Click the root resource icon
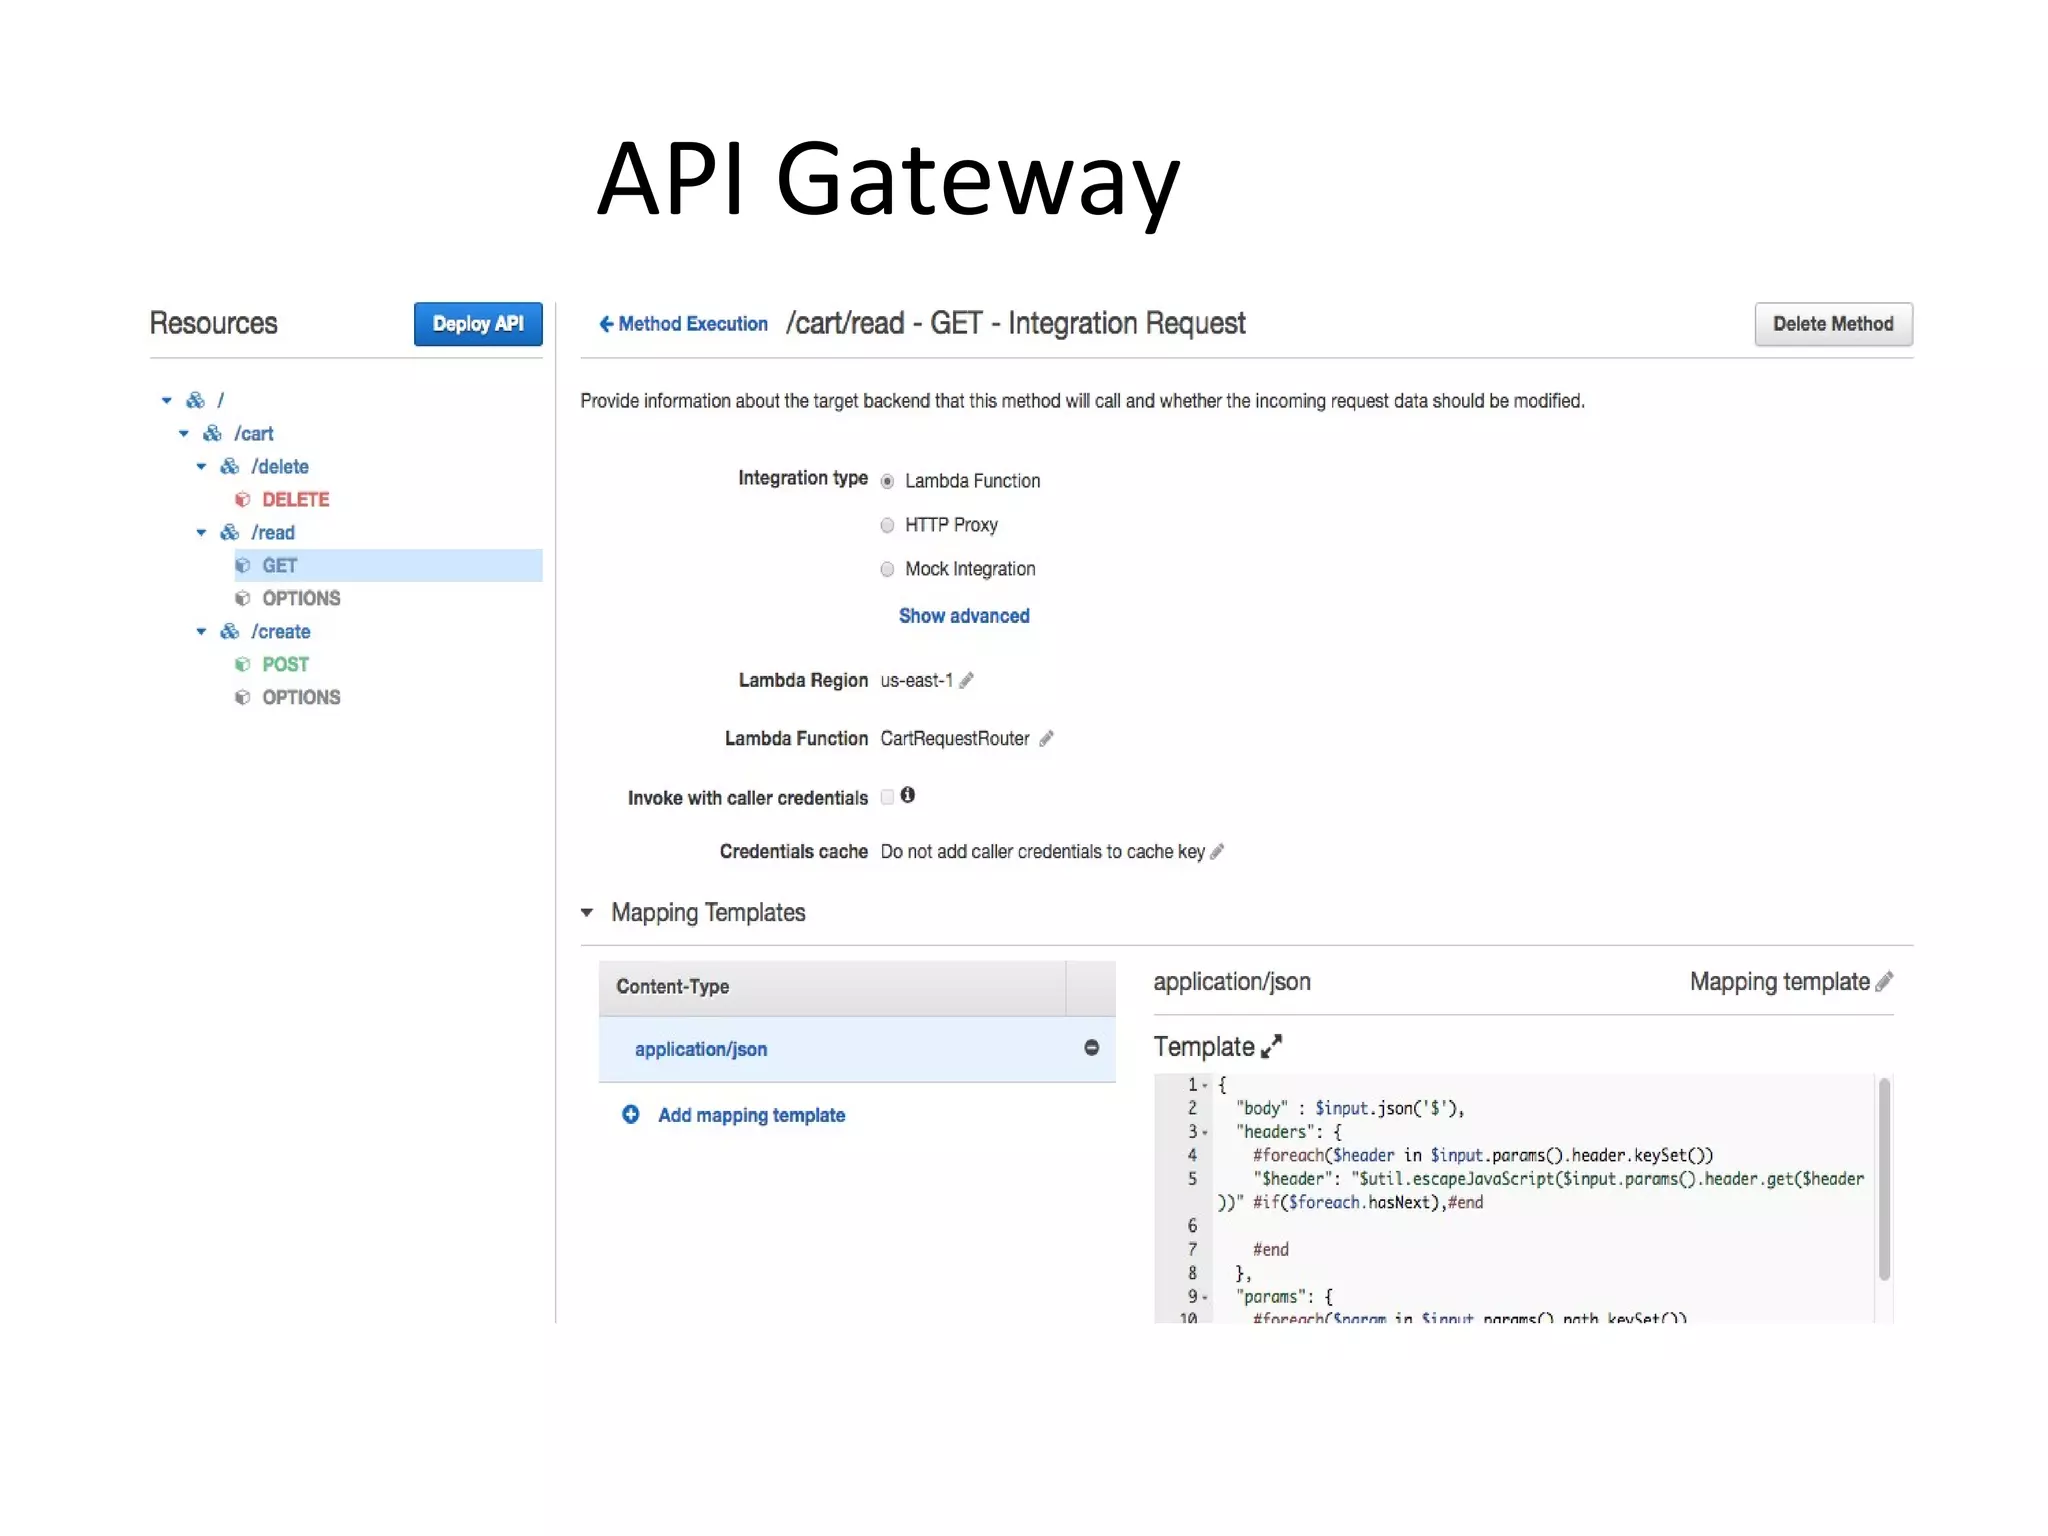This screenshot has width=2048, height=1536. pos(196,400)
